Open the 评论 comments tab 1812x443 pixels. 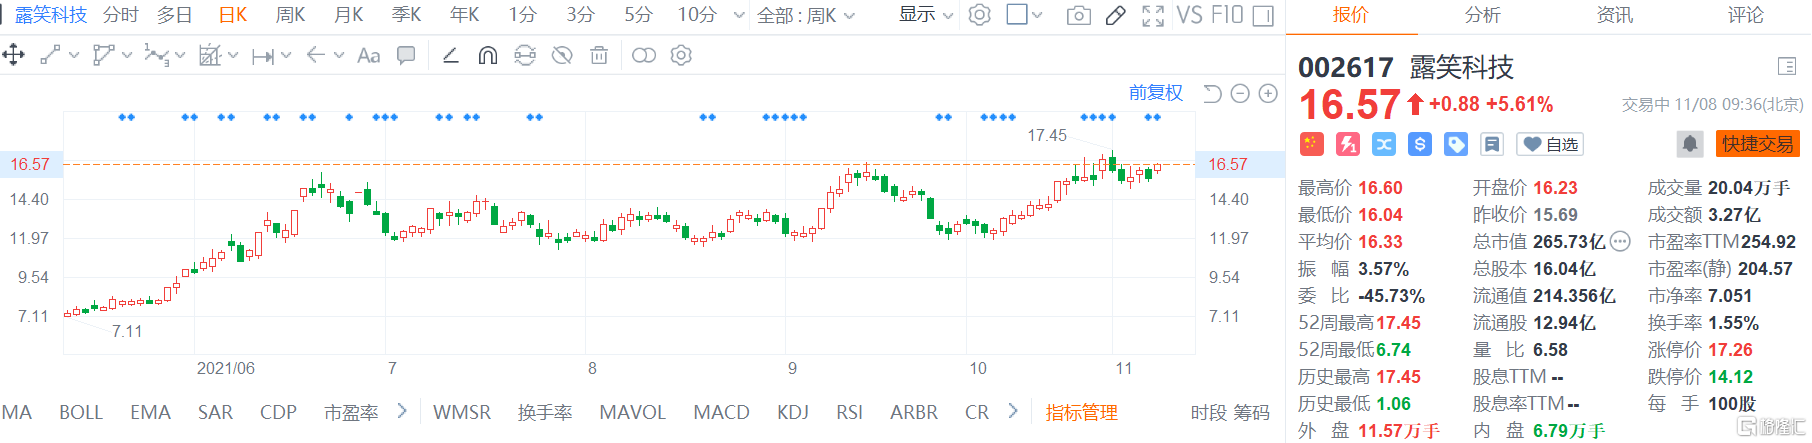tap(1746, 15)
